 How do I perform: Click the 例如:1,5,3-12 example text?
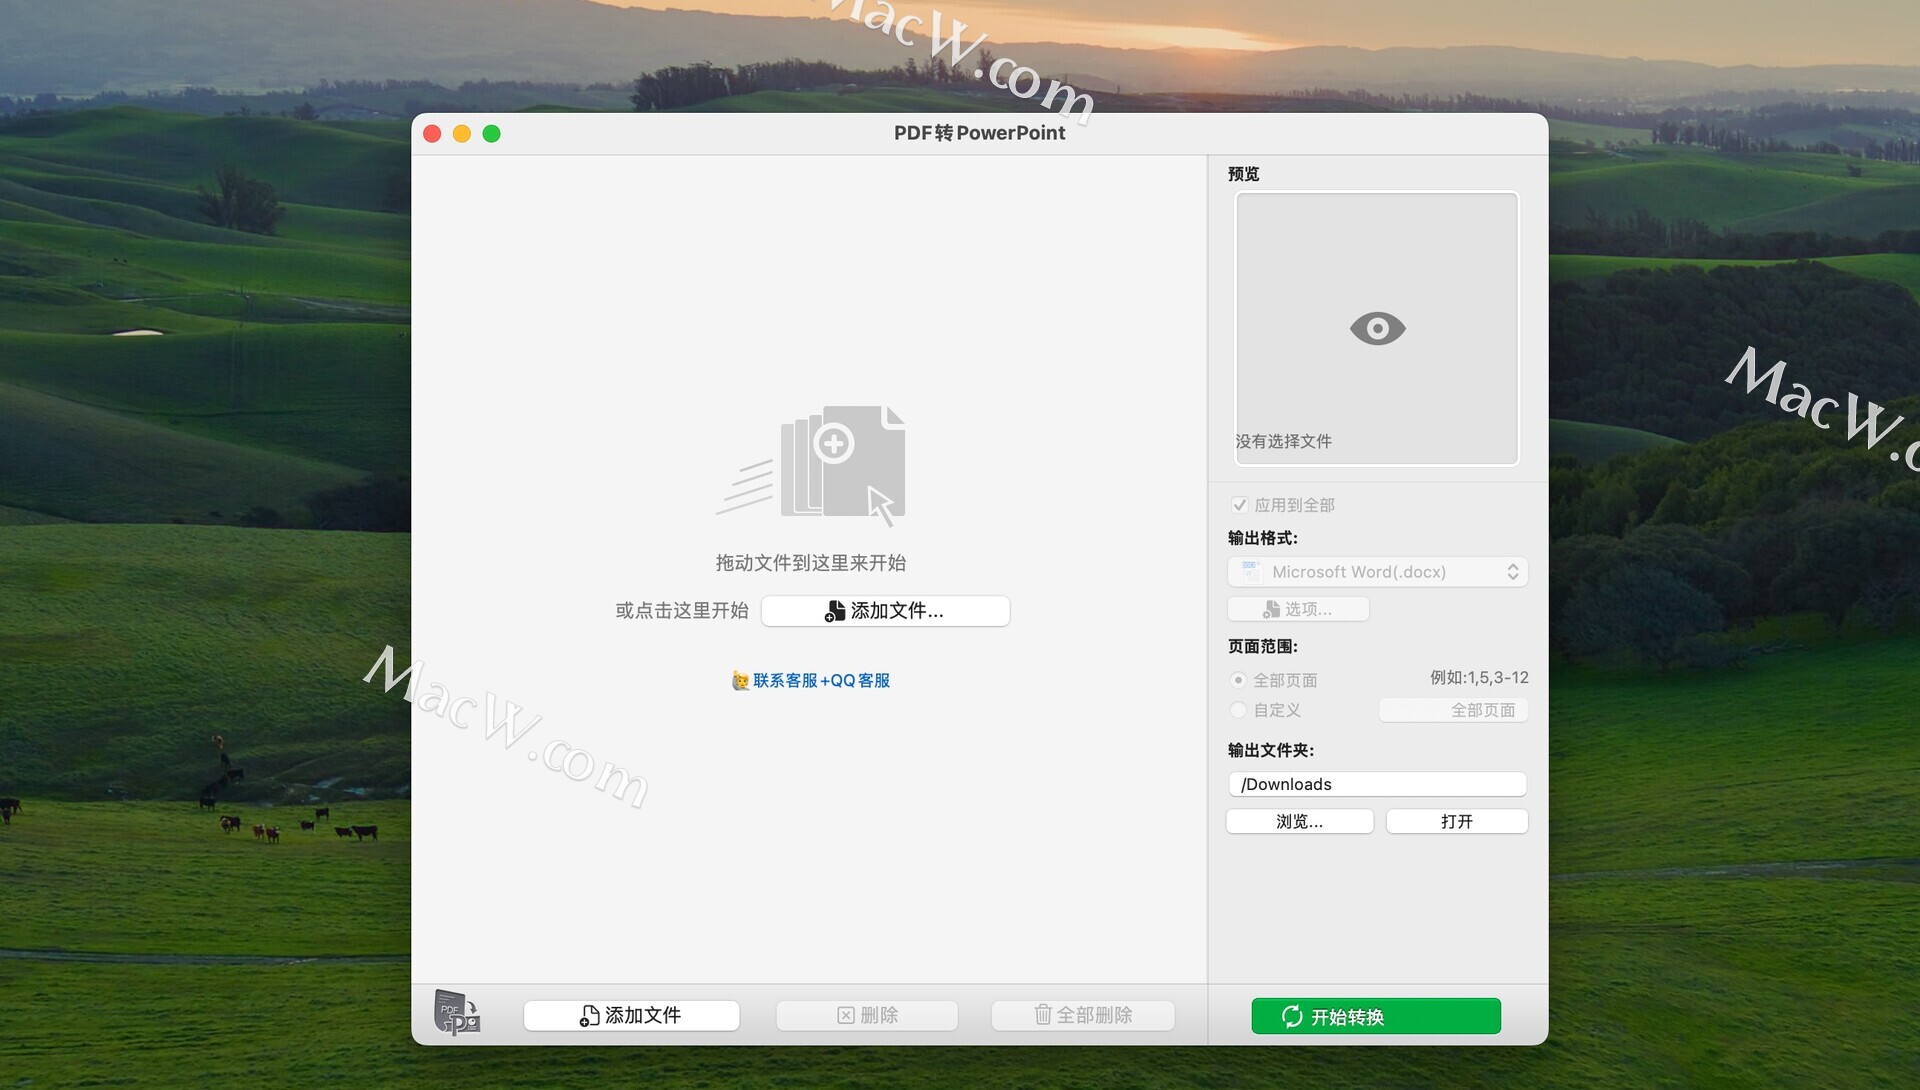pyautogui.click(x=1479, y=678)
